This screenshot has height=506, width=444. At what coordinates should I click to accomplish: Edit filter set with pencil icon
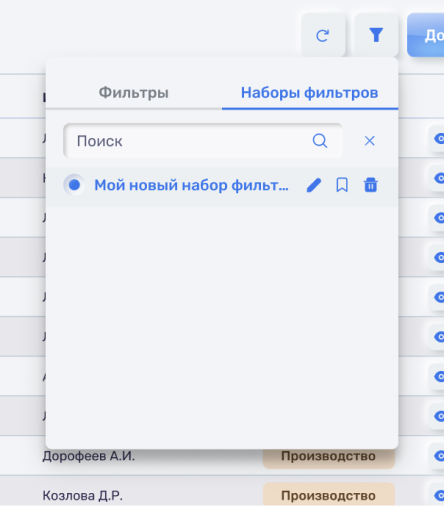click(x=314, y=185)
